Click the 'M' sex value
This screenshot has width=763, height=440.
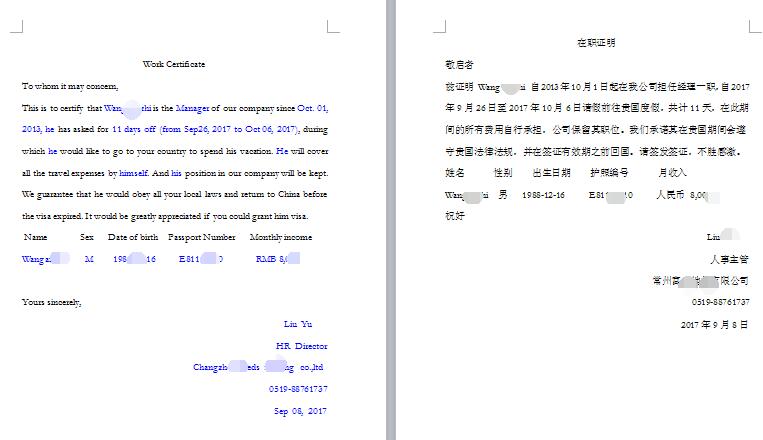coord(89,259)
